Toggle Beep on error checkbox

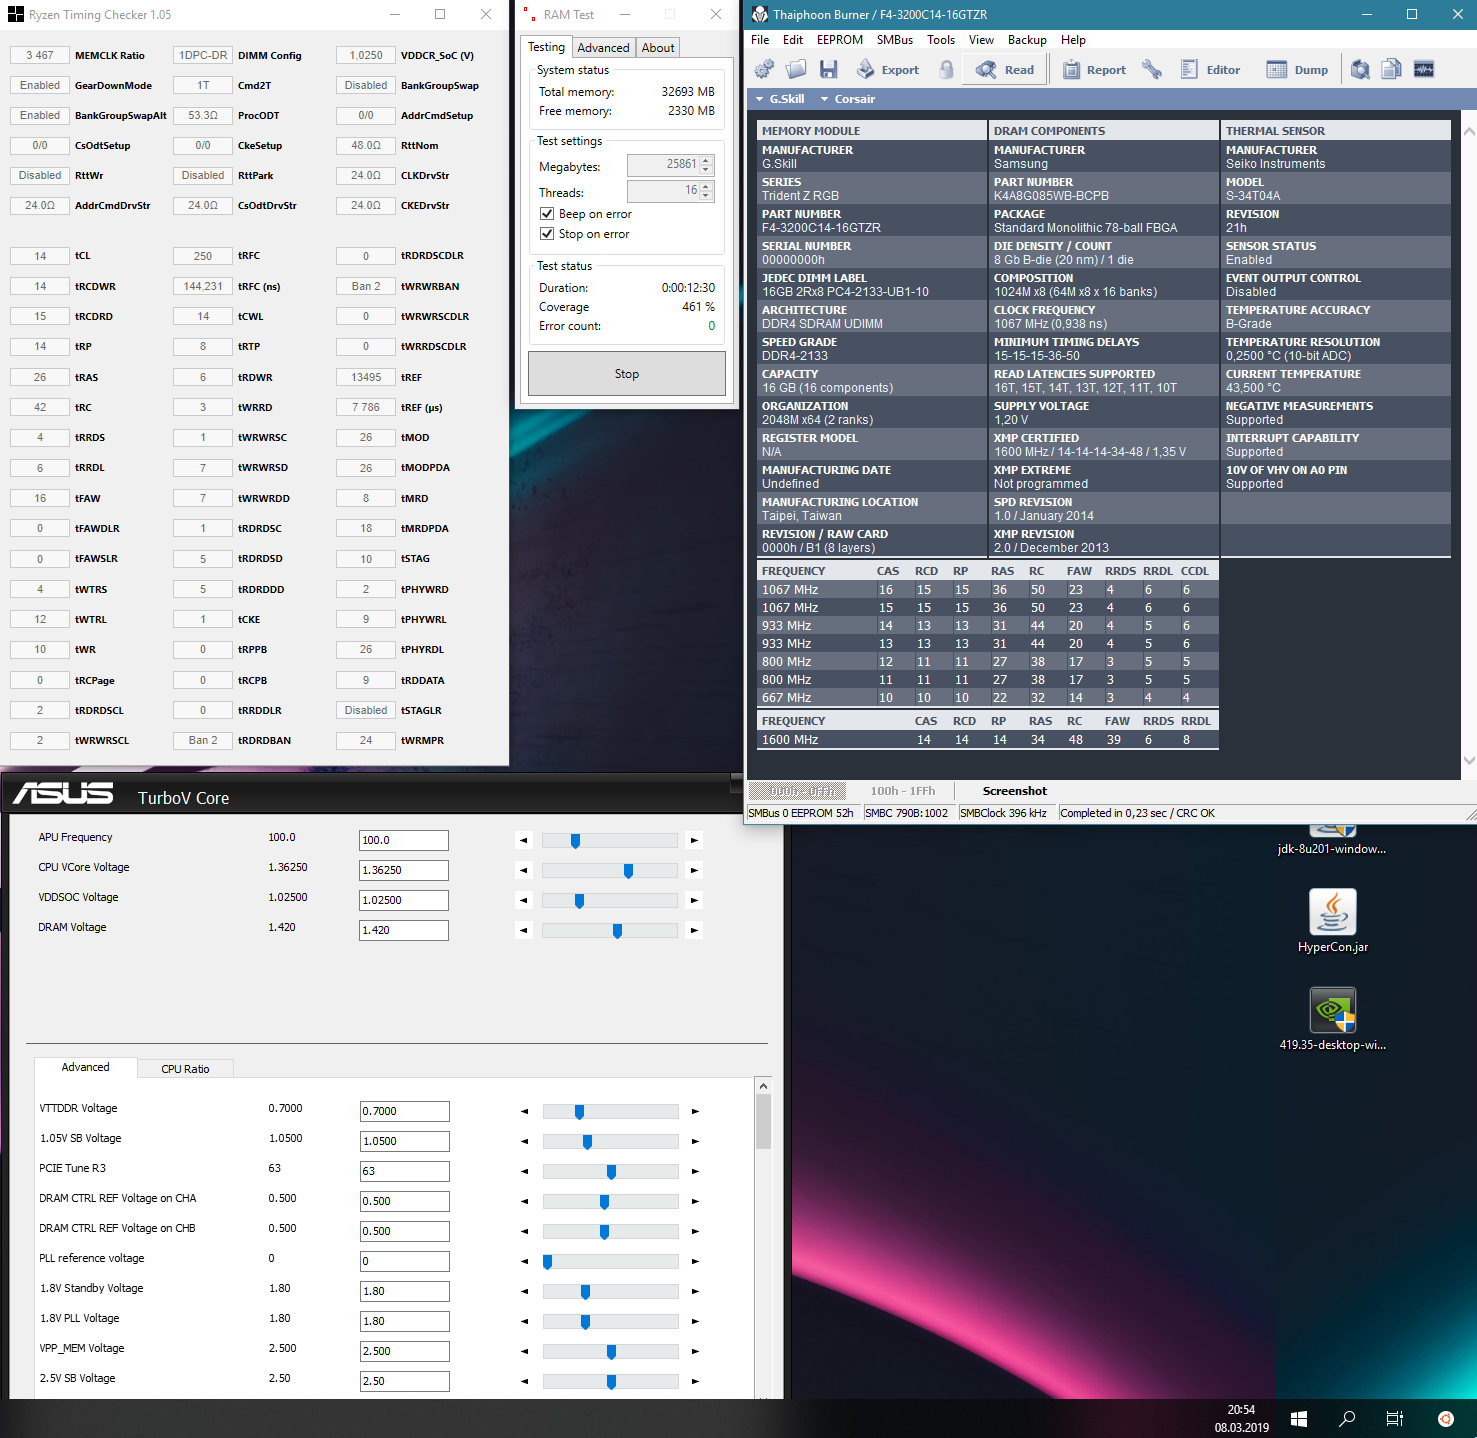tap(547, 213)
